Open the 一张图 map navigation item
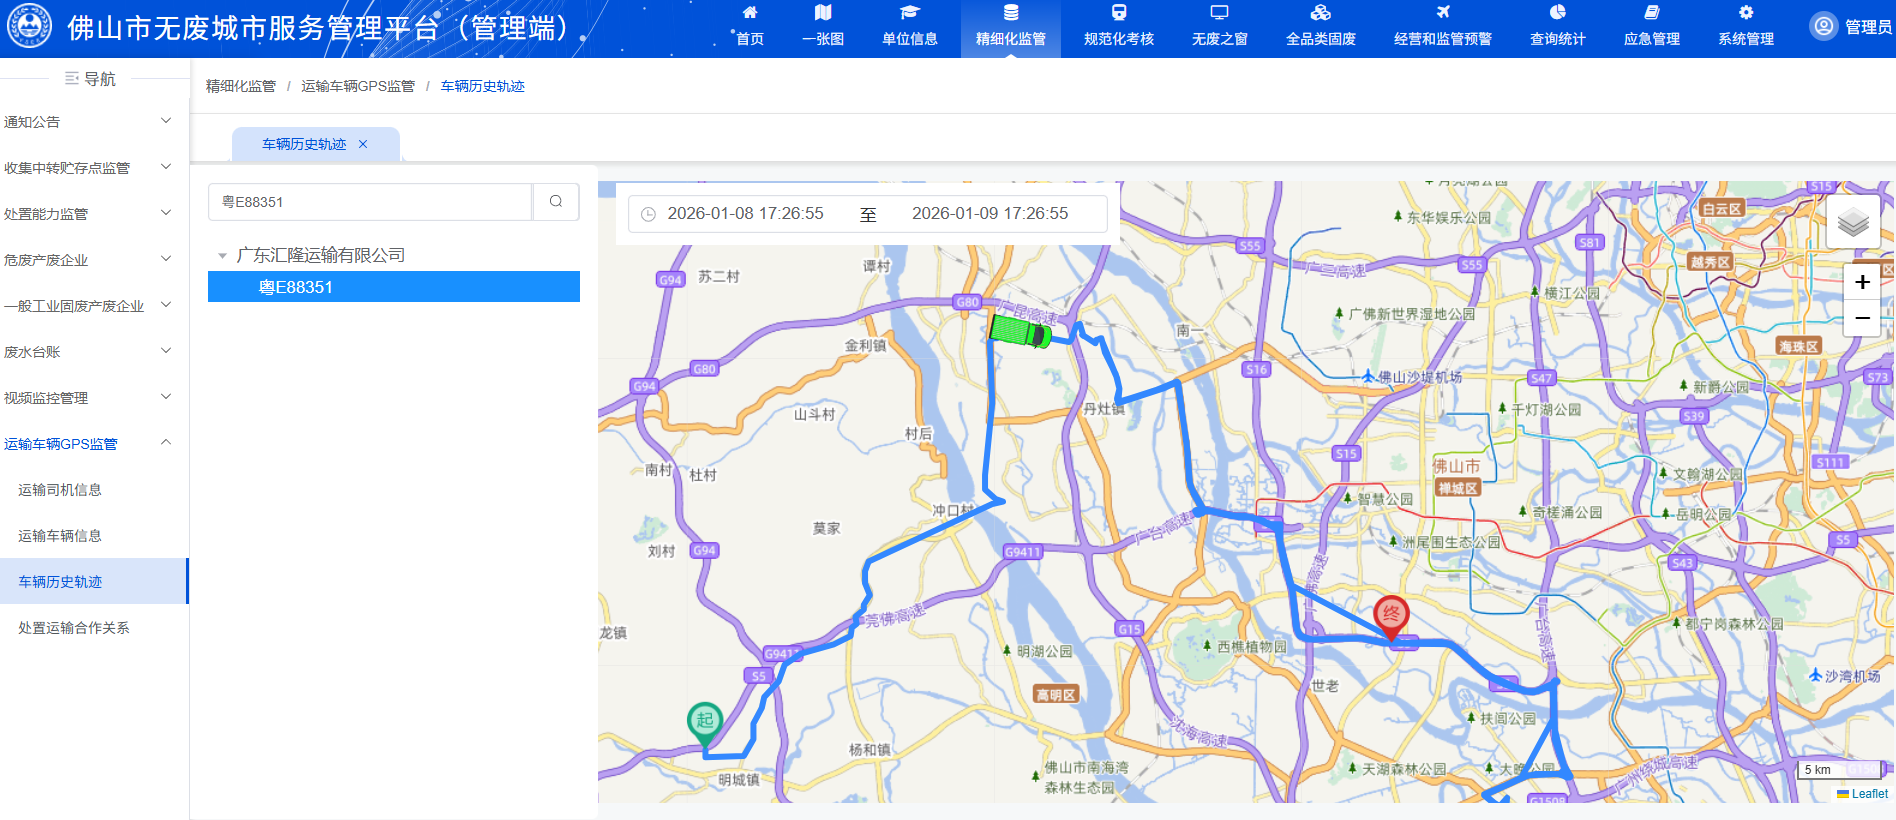 (823, 26)
